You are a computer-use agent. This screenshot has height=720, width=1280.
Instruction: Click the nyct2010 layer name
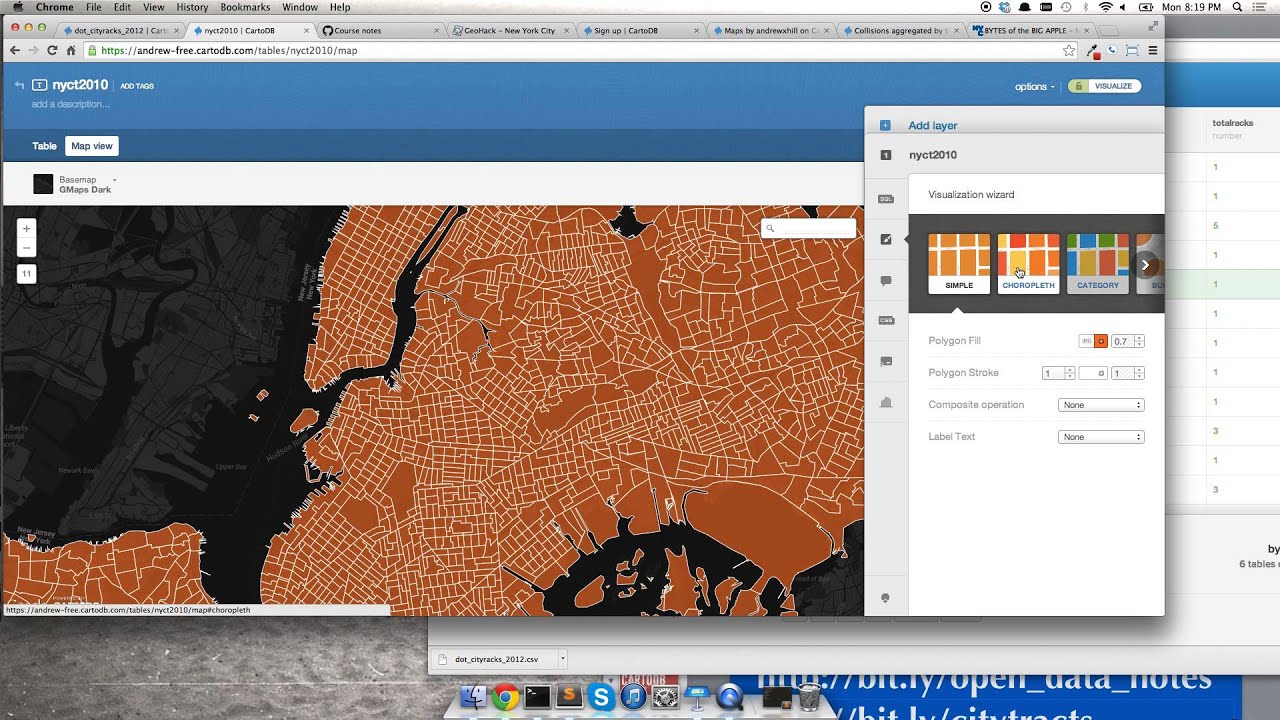933,155
